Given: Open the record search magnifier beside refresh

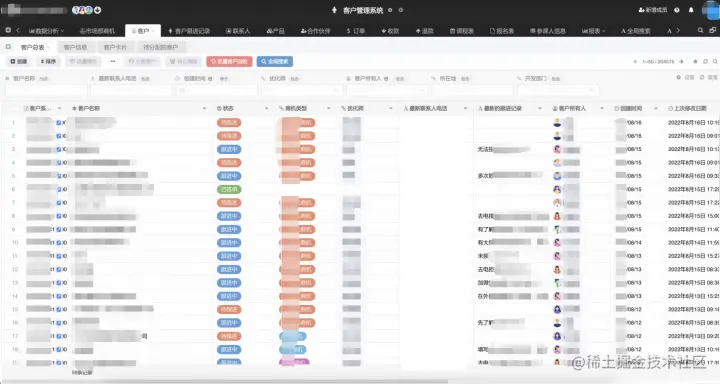Looking at the screenshot, I should pos(715,62).
